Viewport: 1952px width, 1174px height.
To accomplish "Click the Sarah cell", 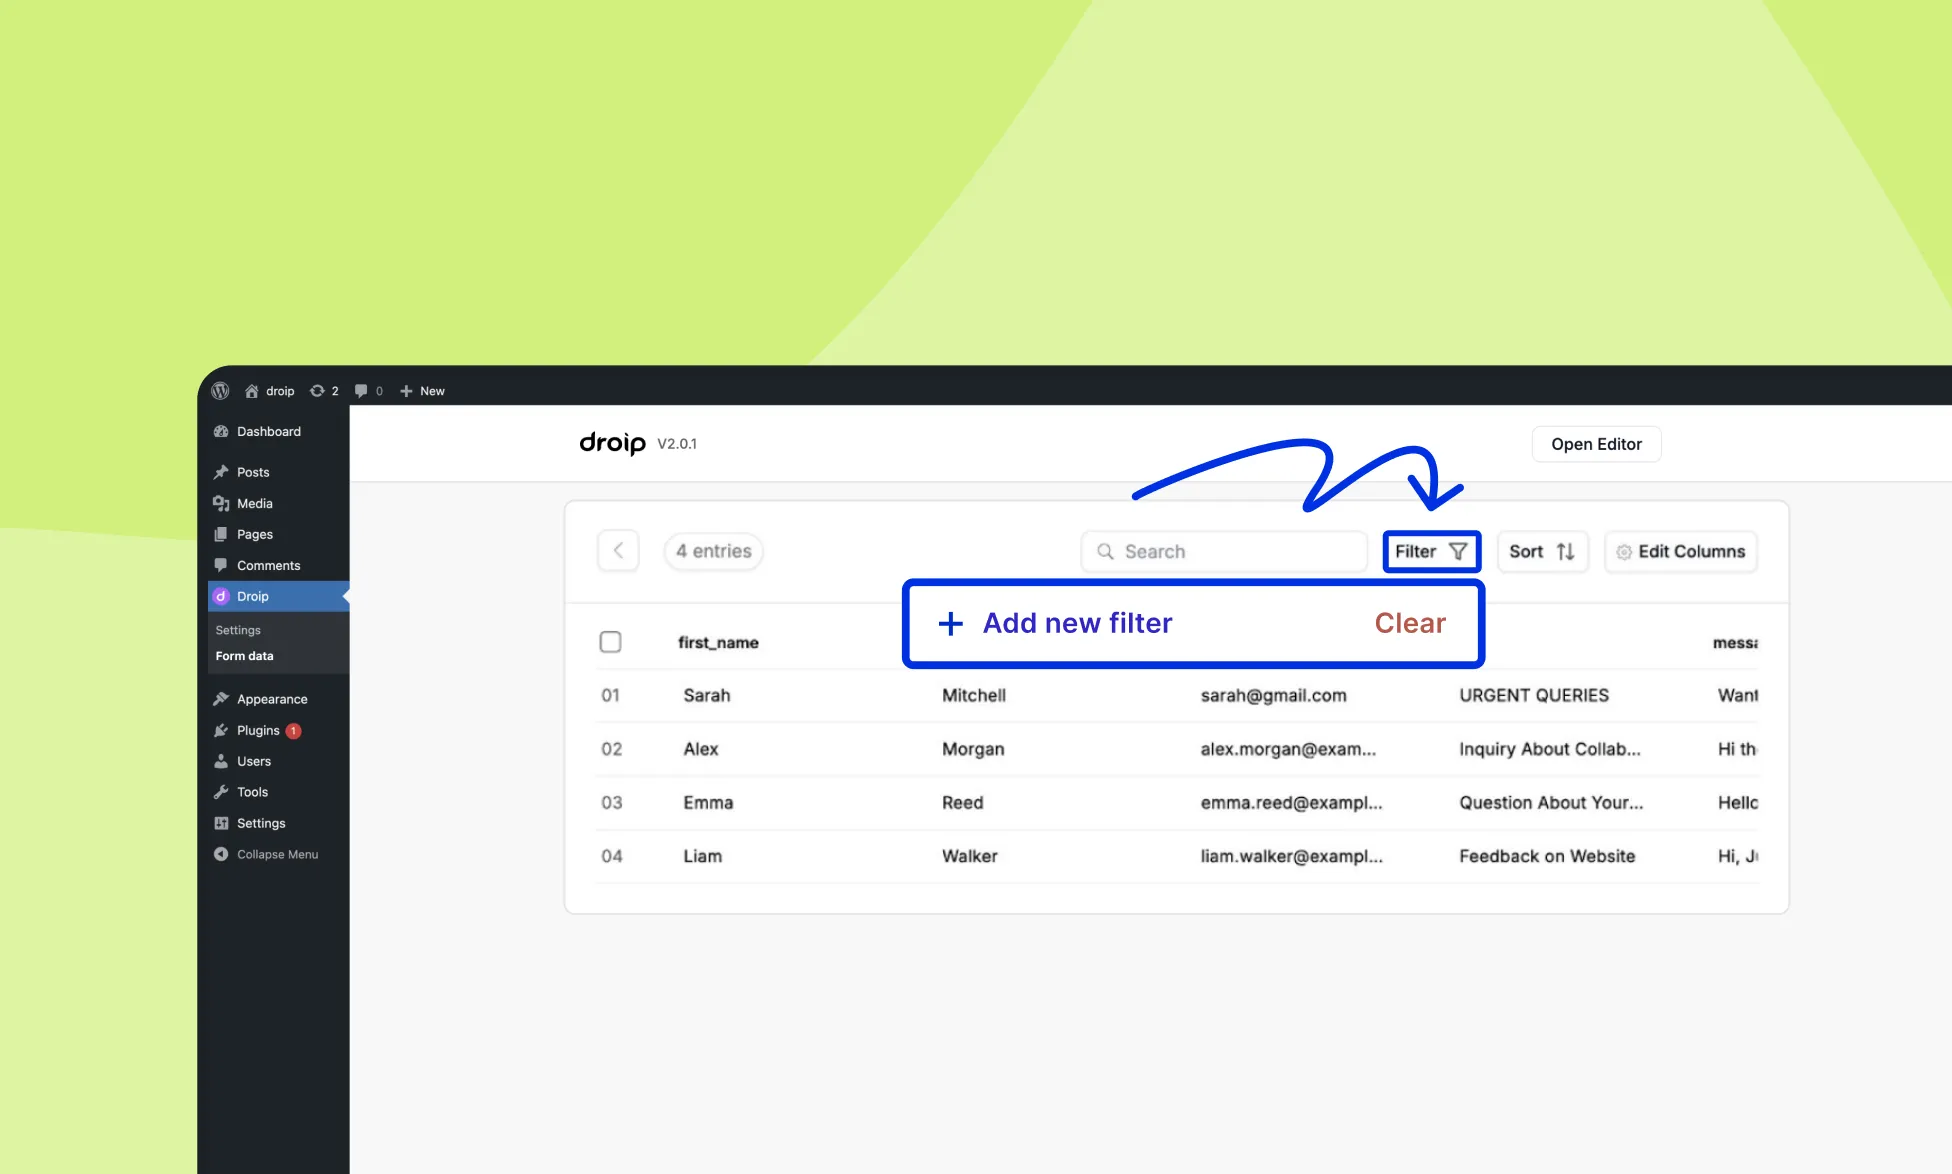I will pos(707,695).
